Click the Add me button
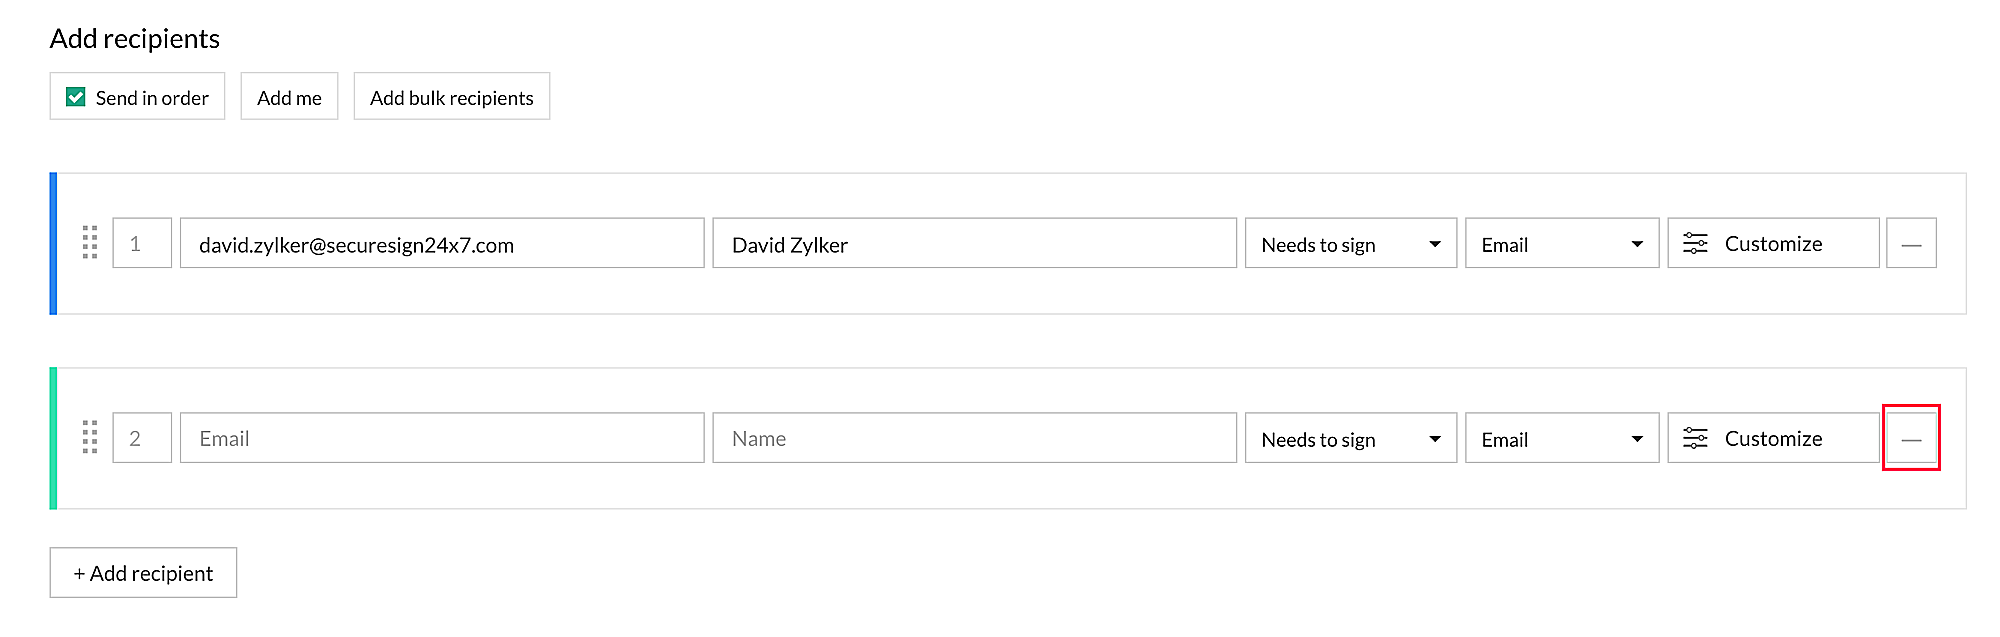Image resolution: width=2000 pixels, height=637 pixels. coord(289,97)
